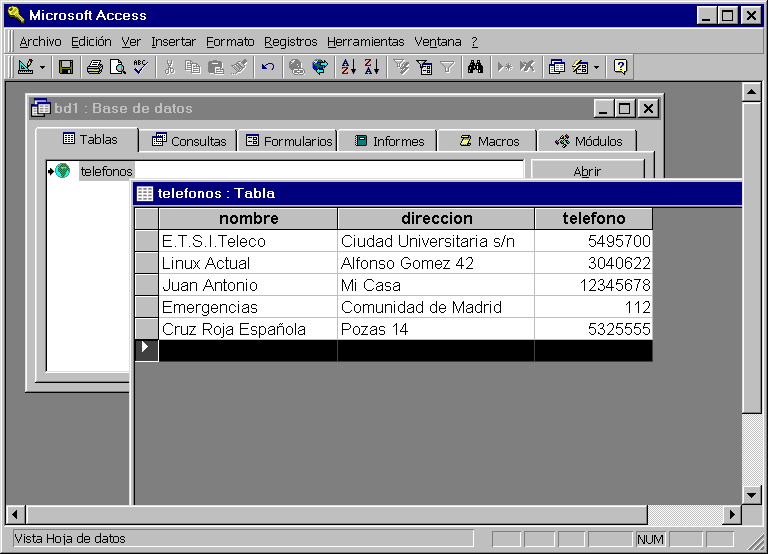This screenshot has width=768, height=554.
Task: Open the View mode dropdown arrow
Action: pyautogui.click(x=42, y=67)
